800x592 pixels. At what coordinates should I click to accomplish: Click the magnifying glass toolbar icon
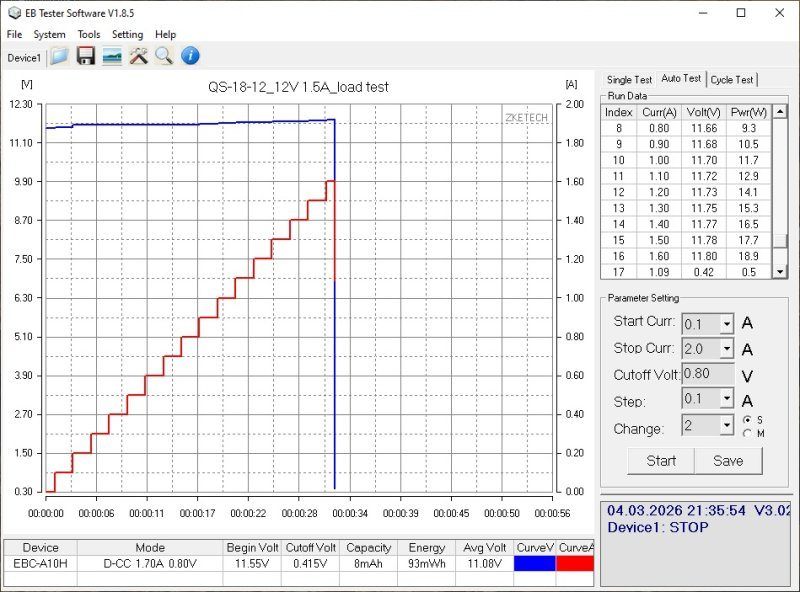pyautogui.click(x=163, y=56)
